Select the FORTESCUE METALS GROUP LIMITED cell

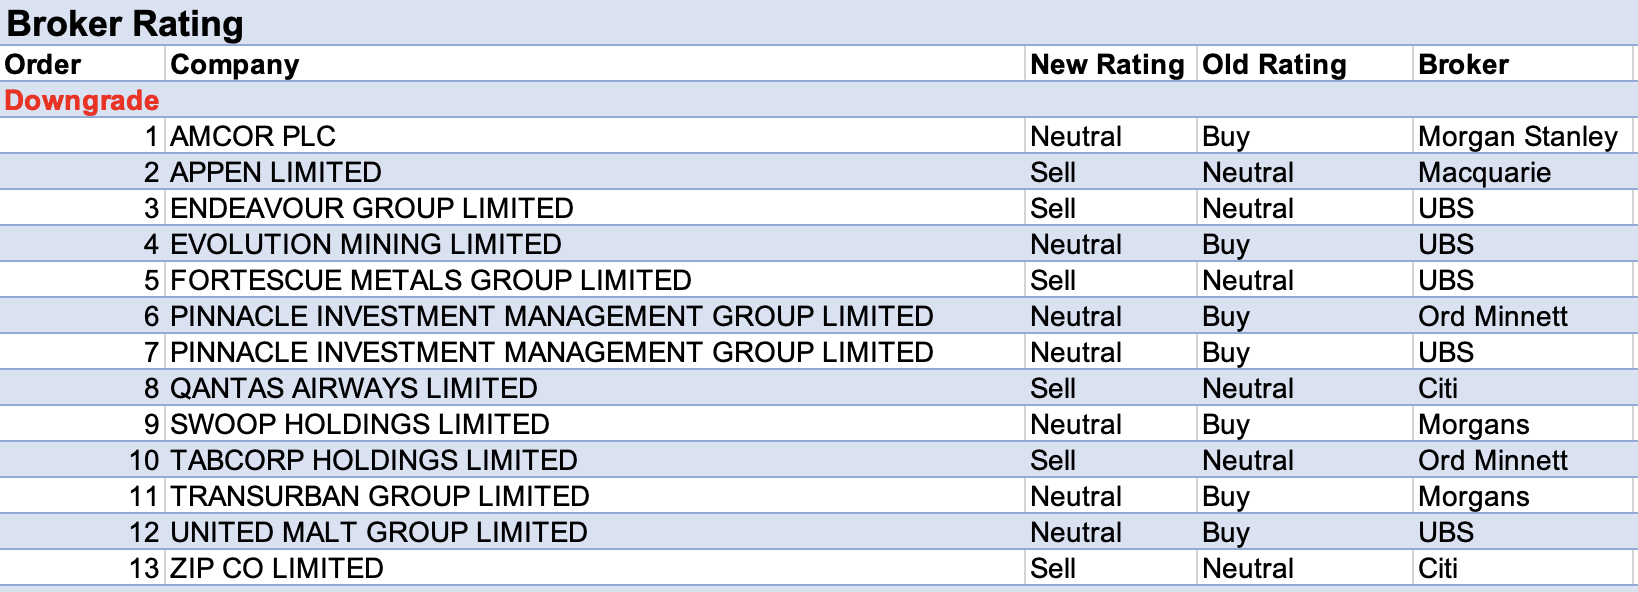pyautogui.click(x=431, y=280)
